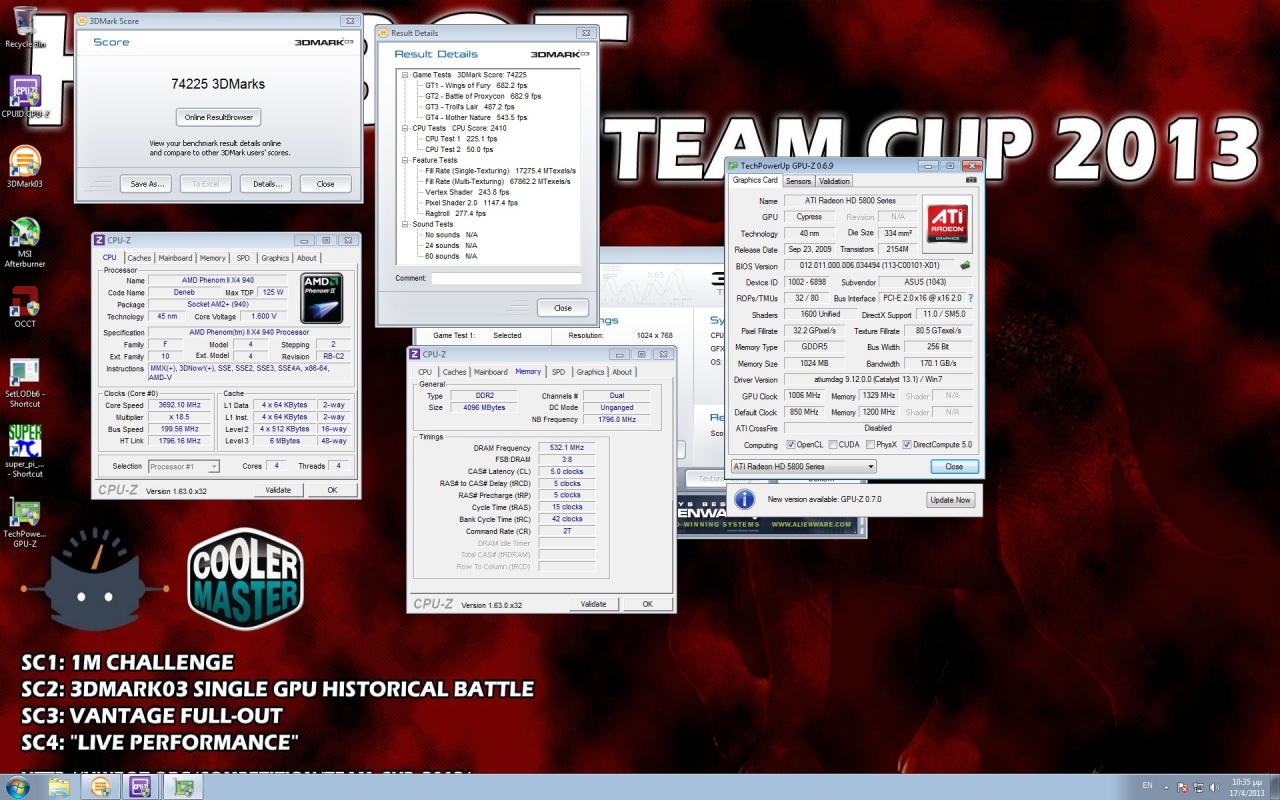1280x800 pixels.
Task: Open the SPD tab in CPU-Z Memory window
Action: [x=558, y=372]
